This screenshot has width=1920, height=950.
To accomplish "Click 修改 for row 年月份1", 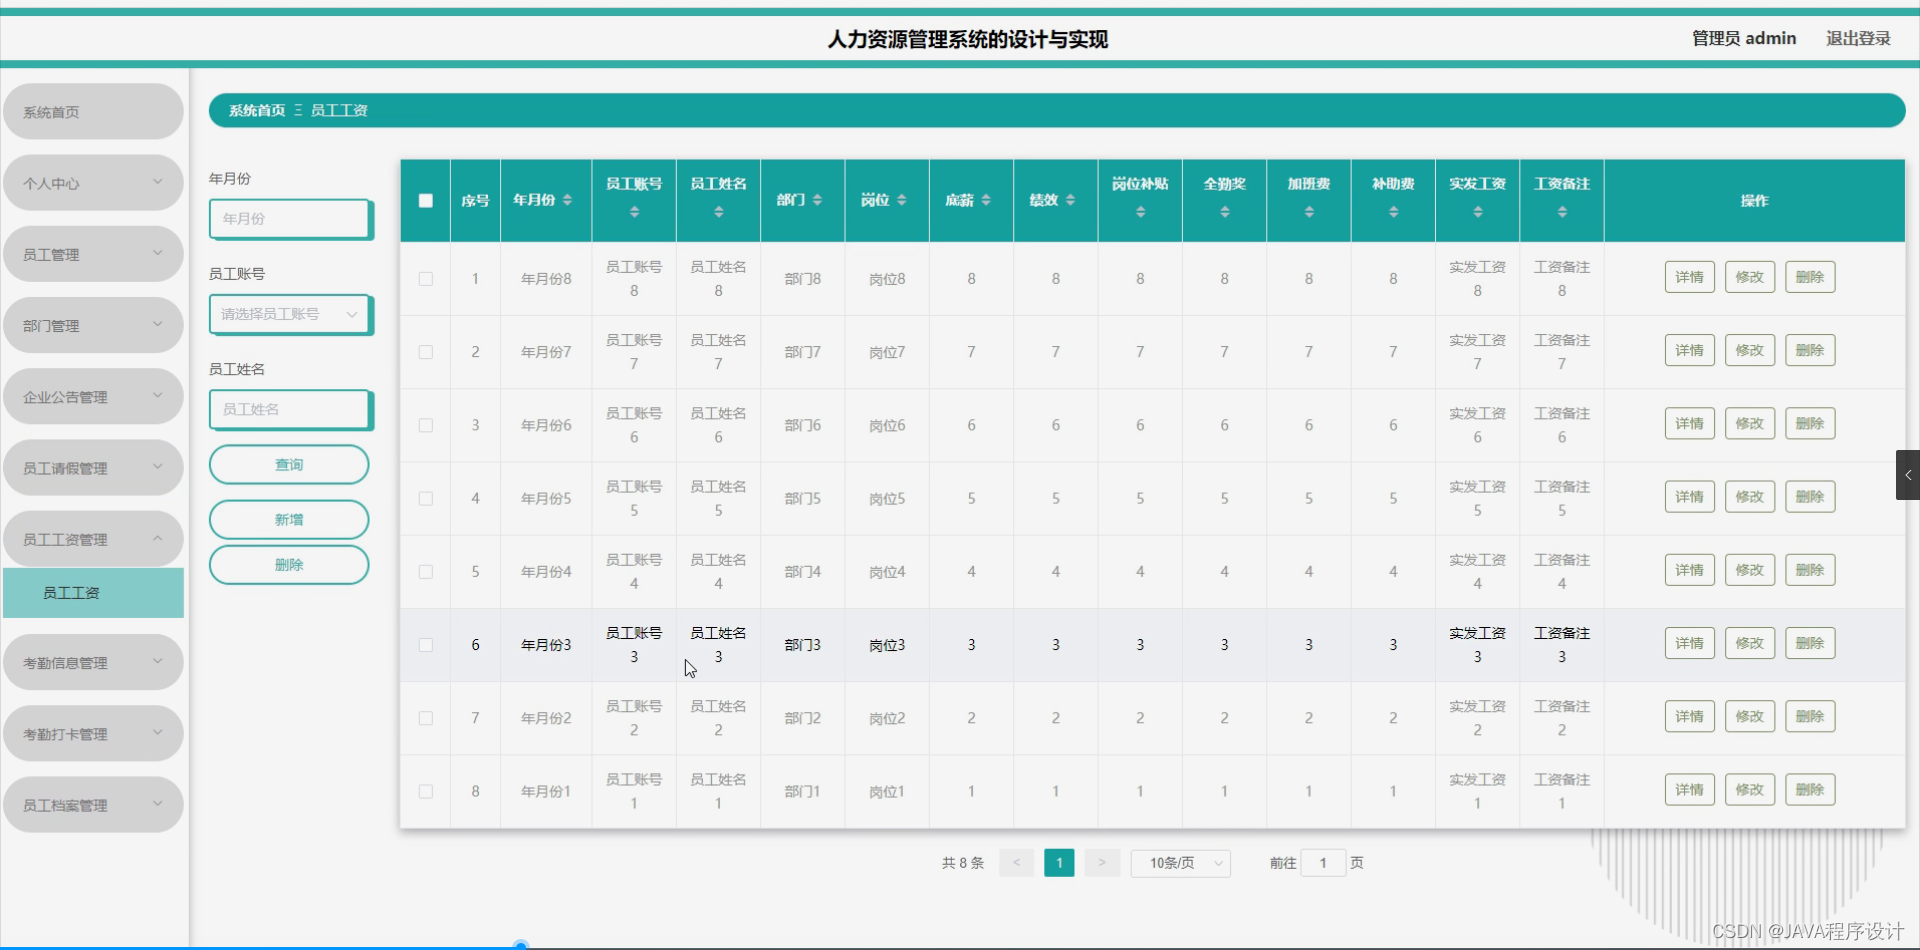I will [1750, 789].
